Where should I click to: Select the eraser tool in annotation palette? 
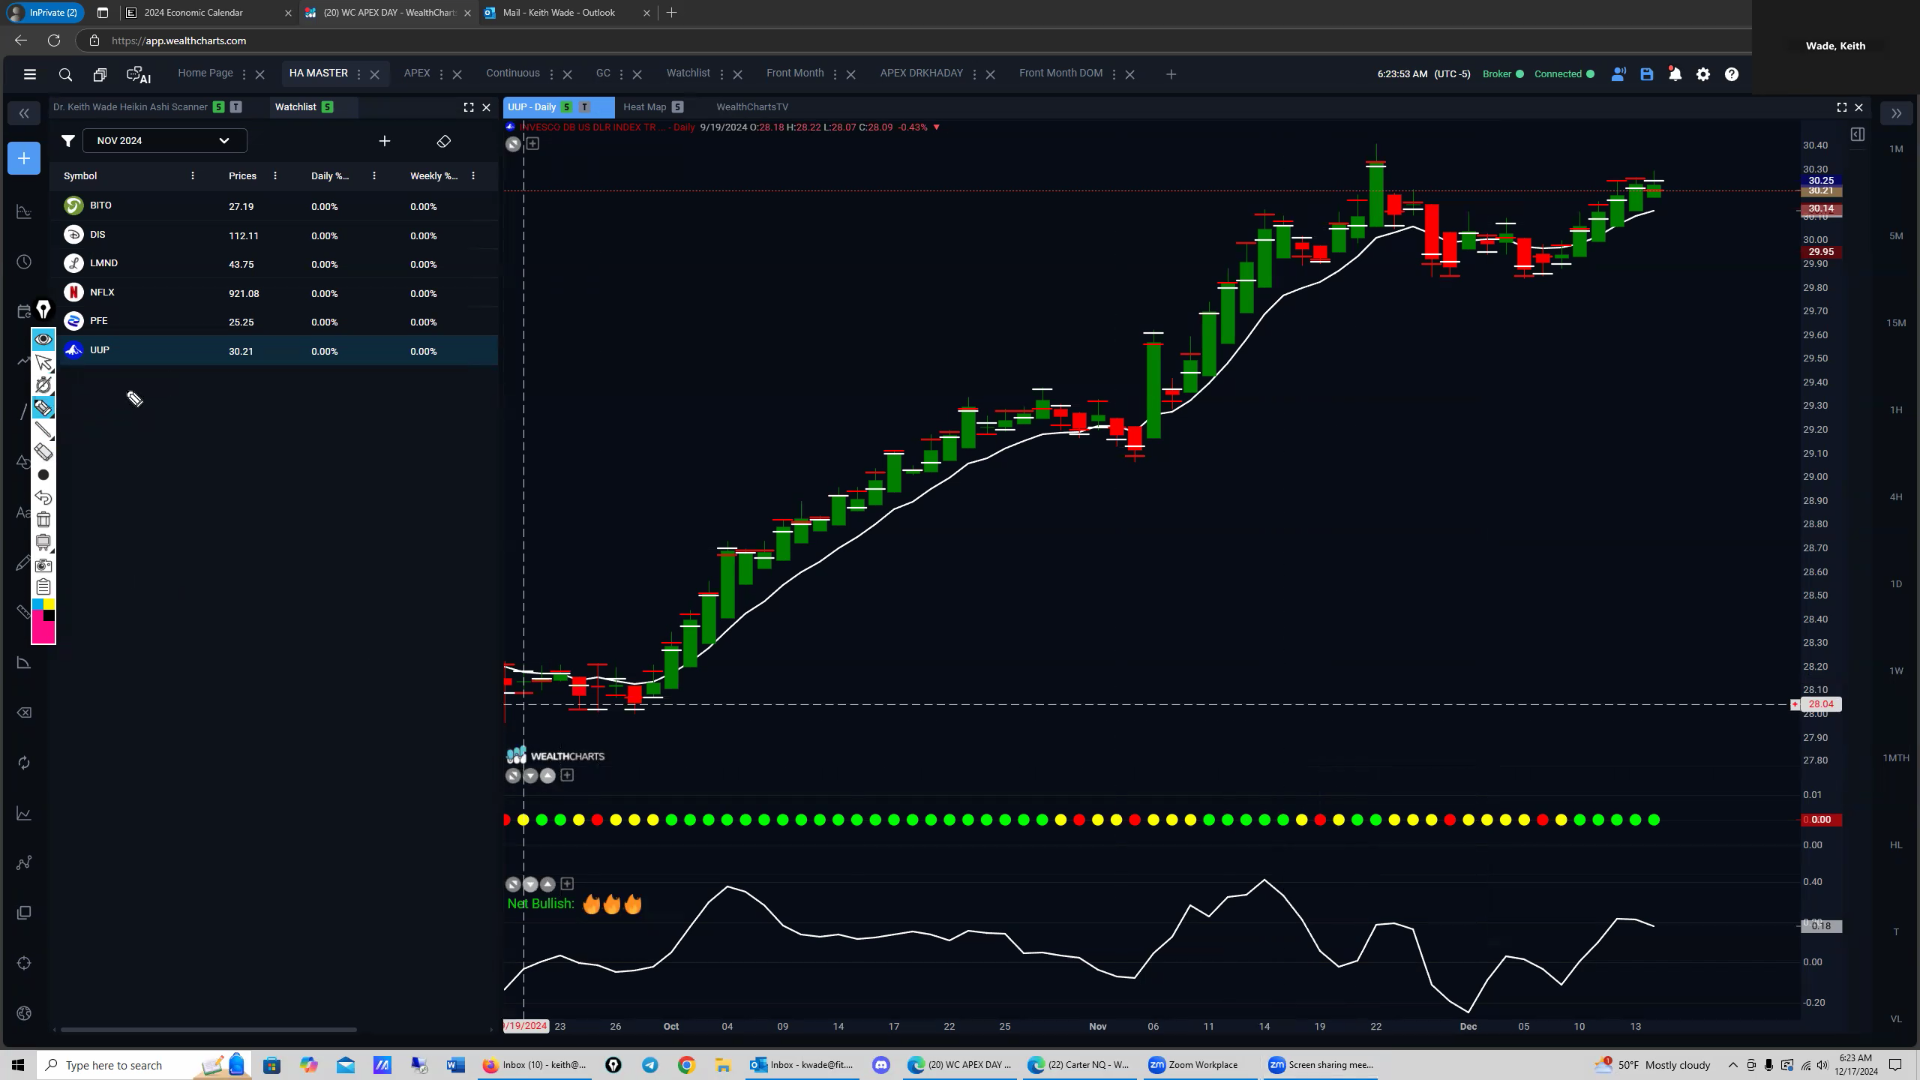click(x=43, y=452)
